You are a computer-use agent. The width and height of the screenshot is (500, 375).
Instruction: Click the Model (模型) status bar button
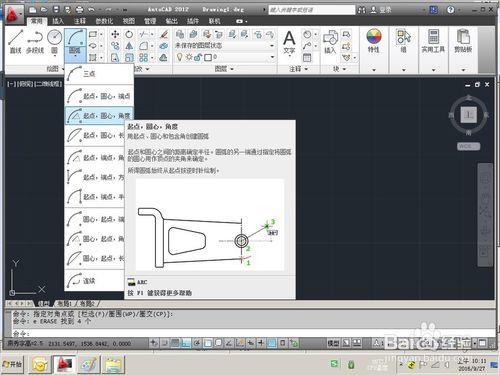(333, 342)
